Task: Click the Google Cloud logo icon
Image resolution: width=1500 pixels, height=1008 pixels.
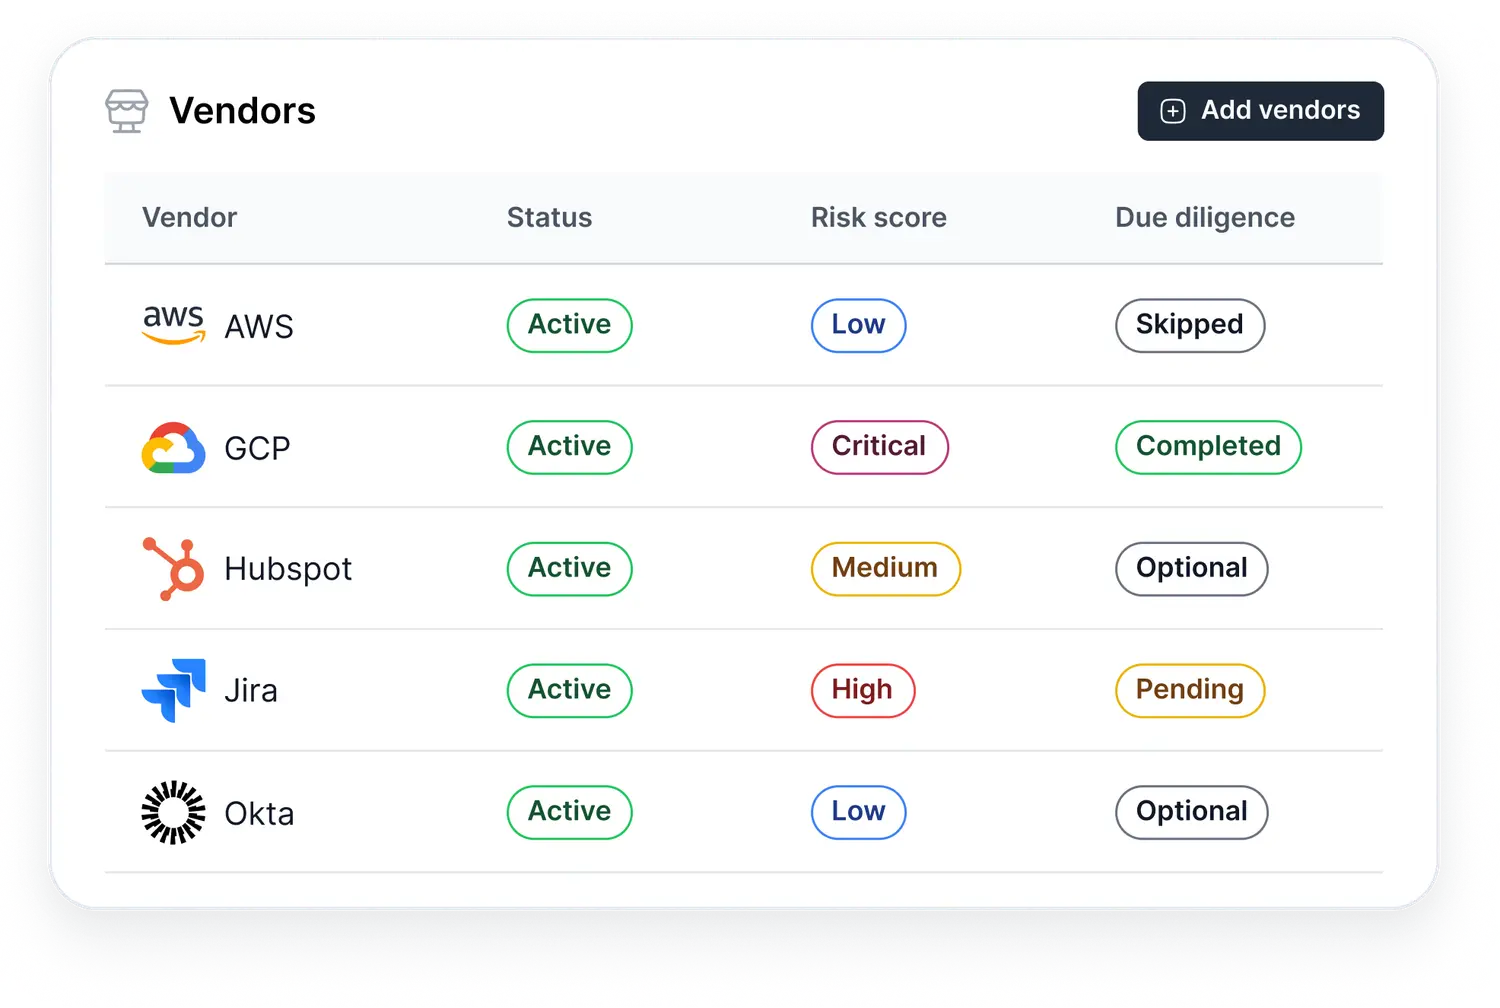Action: tap(173, 447)
